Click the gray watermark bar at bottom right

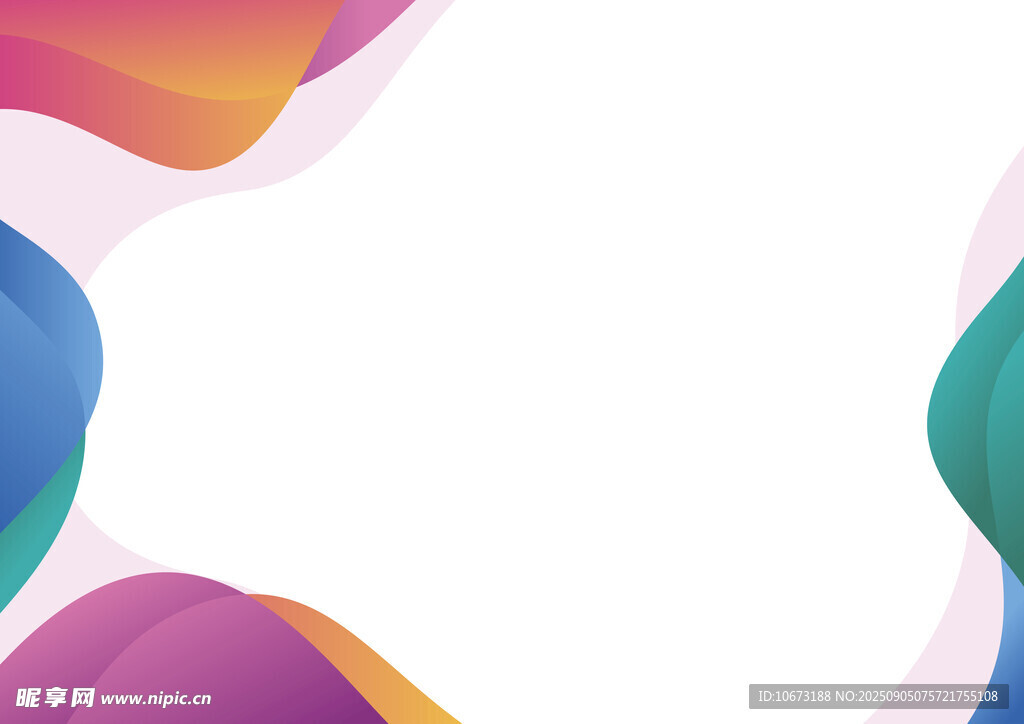[879, 696]
